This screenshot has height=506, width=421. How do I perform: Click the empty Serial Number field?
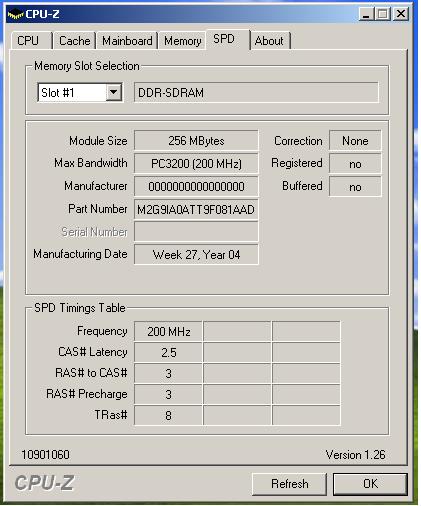click(x=196, y=232)
